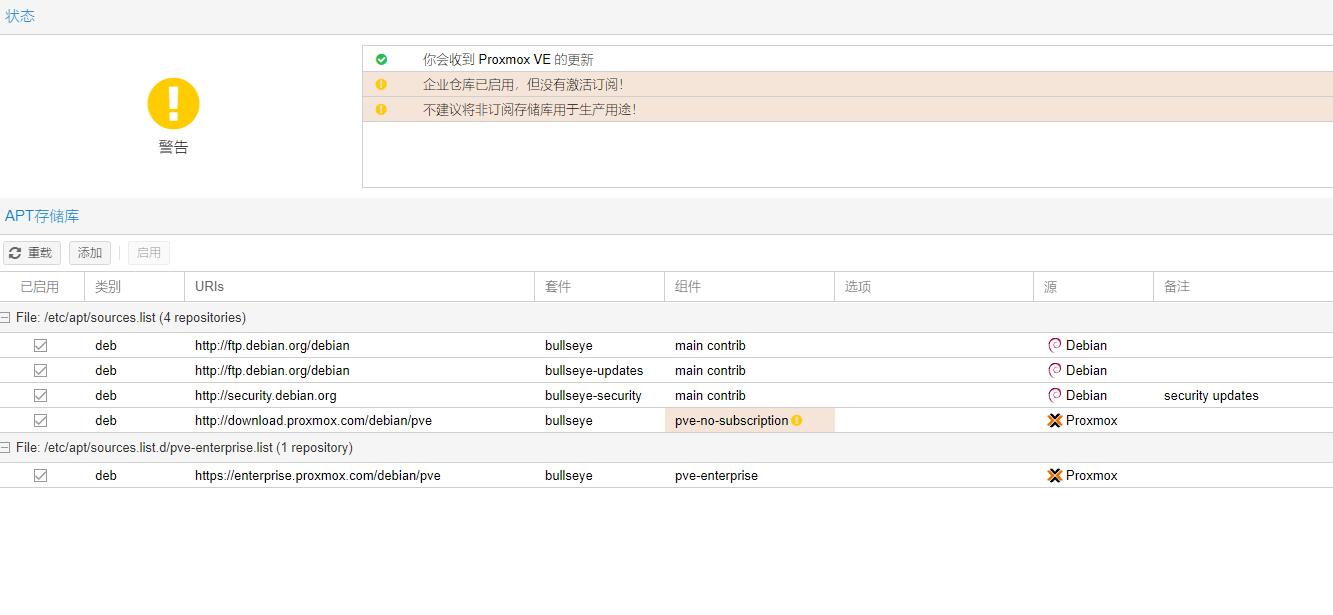
Task: Sort by the 组件 column header
Action: point(749,287)
